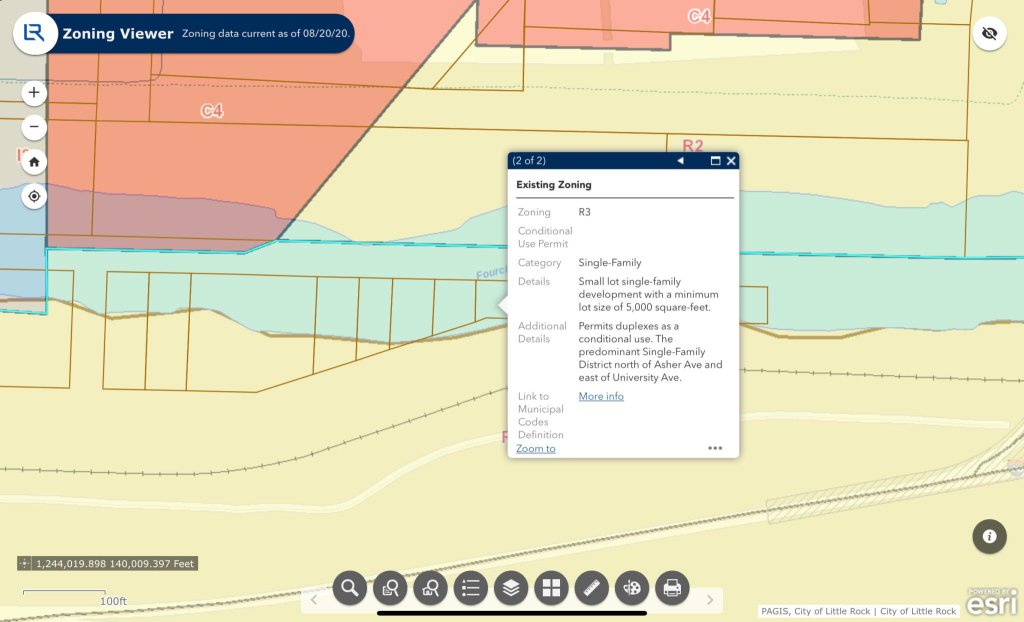Select the Measure ruler tool
The width and height of the screenshot is (1024, 622).
[591, 588]
